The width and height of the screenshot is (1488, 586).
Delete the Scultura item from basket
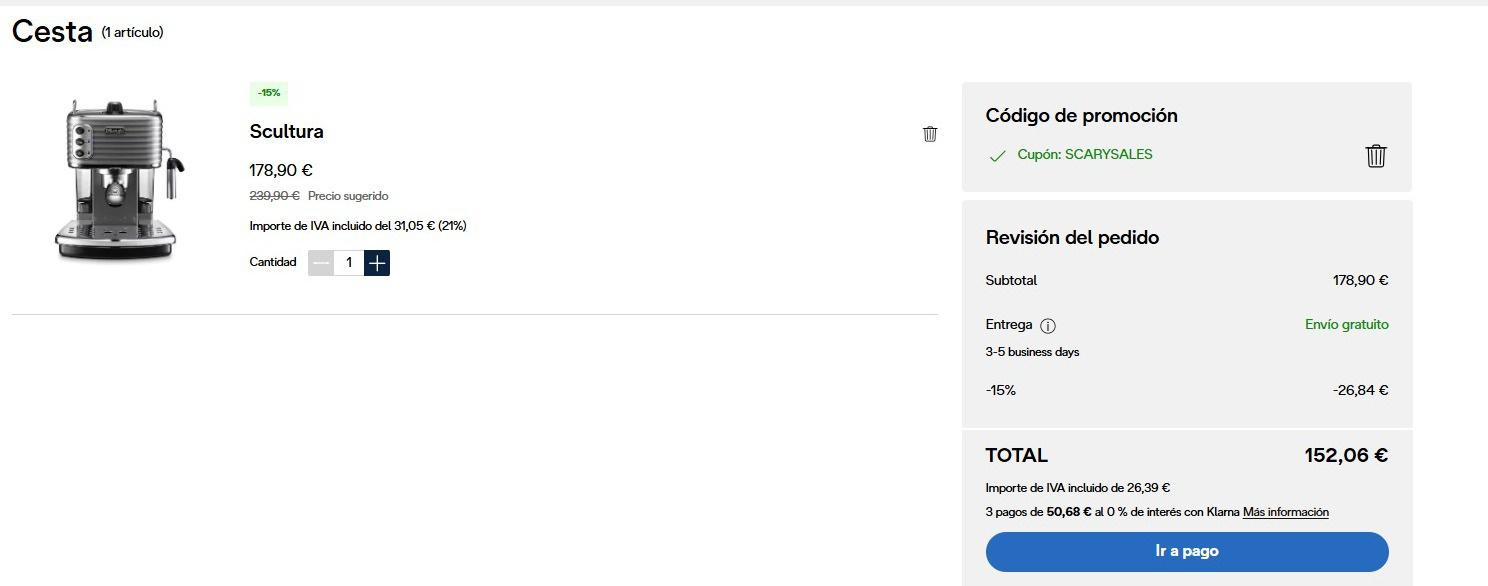click(930, 134)
